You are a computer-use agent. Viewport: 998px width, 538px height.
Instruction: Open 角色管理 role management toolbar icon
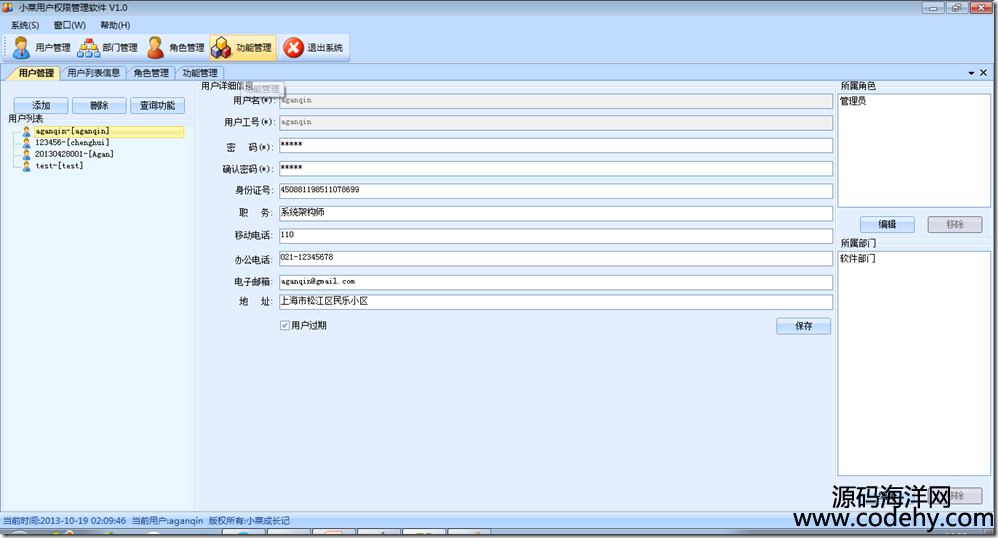[176, 47]
